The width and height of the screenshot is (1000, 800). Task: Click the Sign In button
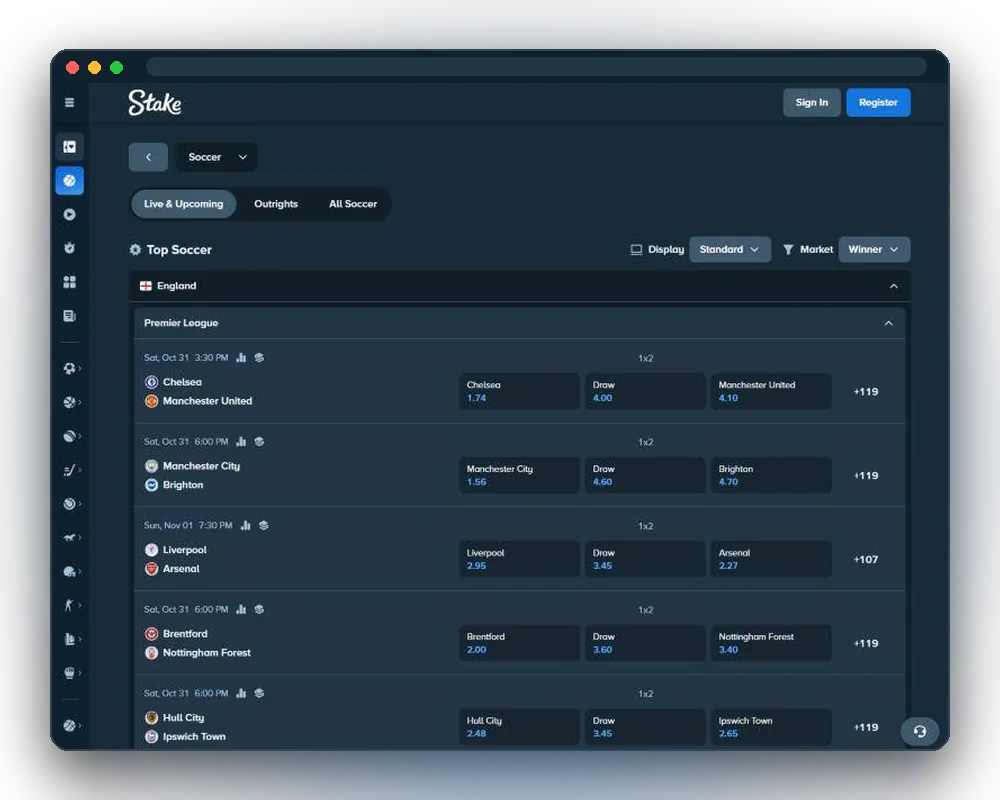coord(812,103)
